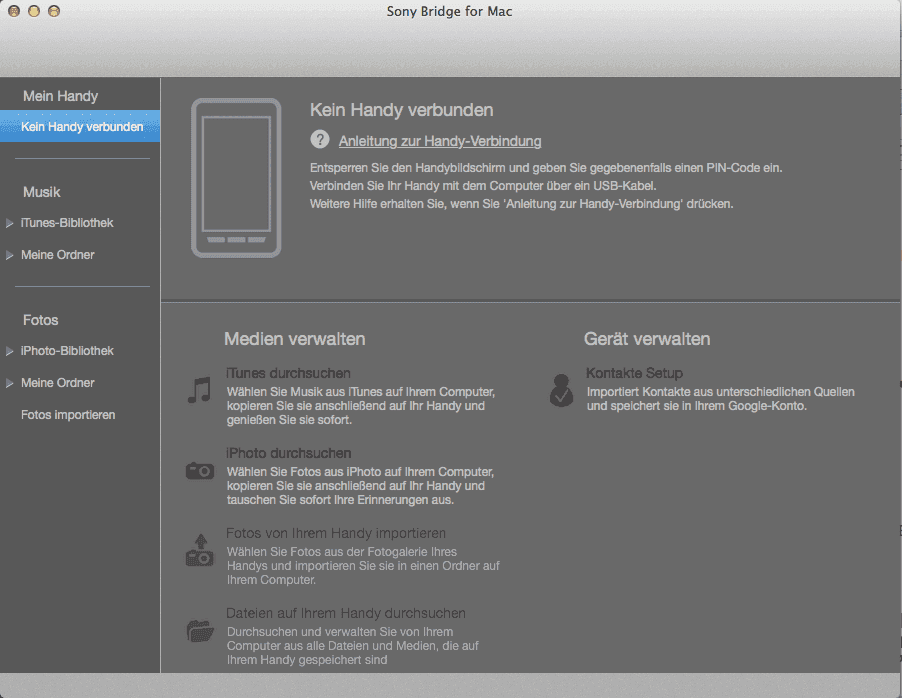Screen dimensions: 902x698
Task: Close the Sony Bridge window
Action: coord(14,11)
